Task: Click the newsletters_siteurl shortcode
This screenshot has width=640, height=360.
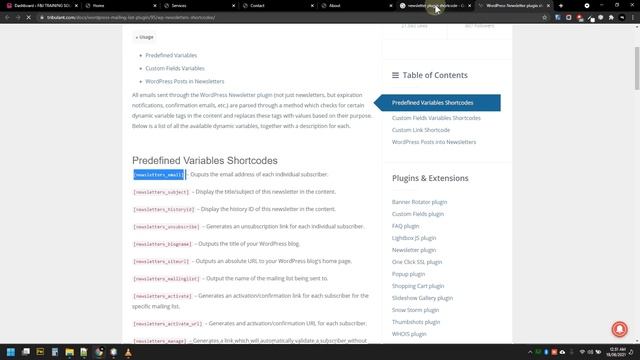Action: pos(161,261)
